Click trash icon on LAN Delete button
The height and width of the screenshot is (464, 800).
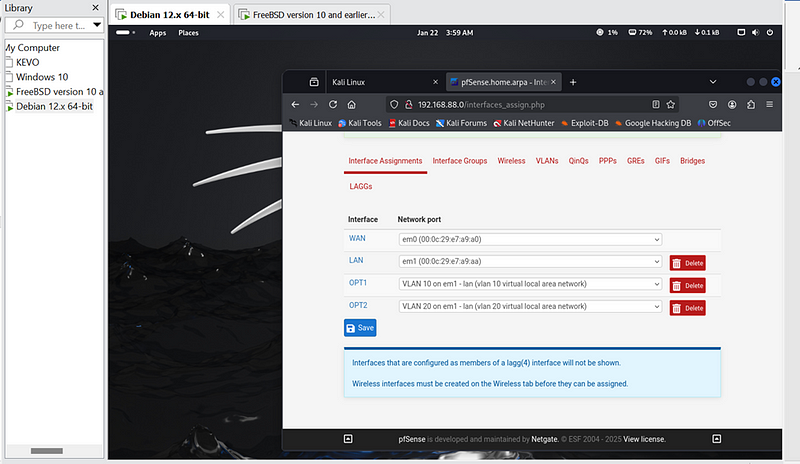[677, 263]
